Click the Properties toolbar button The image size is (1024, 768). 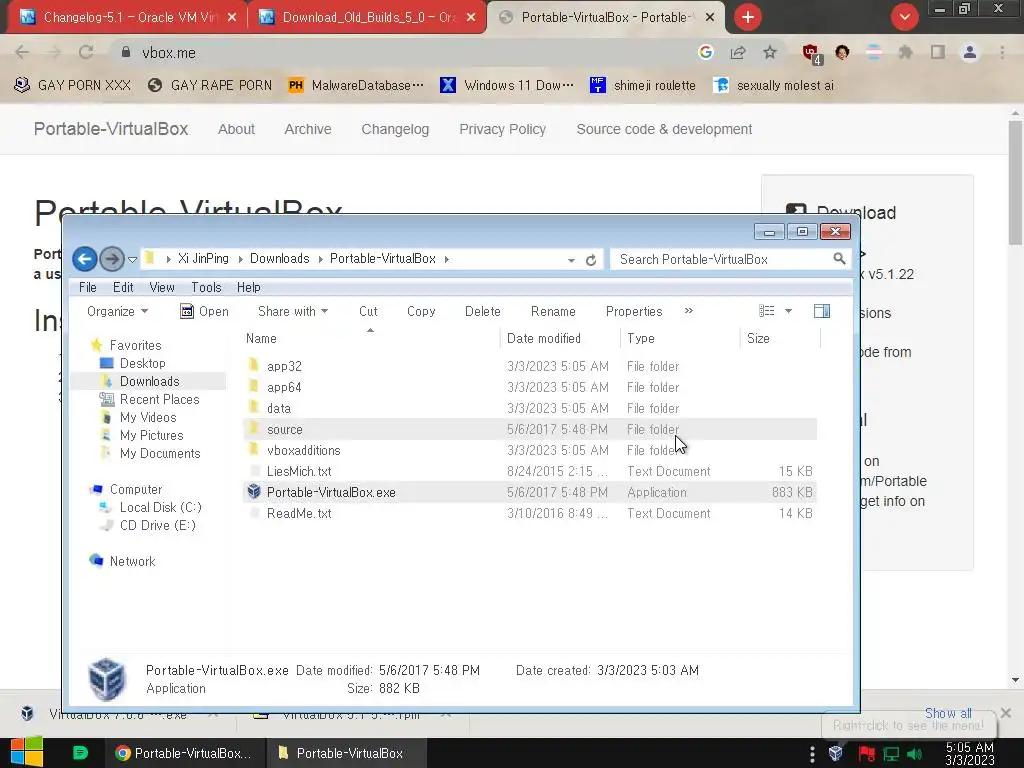(634, 312)
